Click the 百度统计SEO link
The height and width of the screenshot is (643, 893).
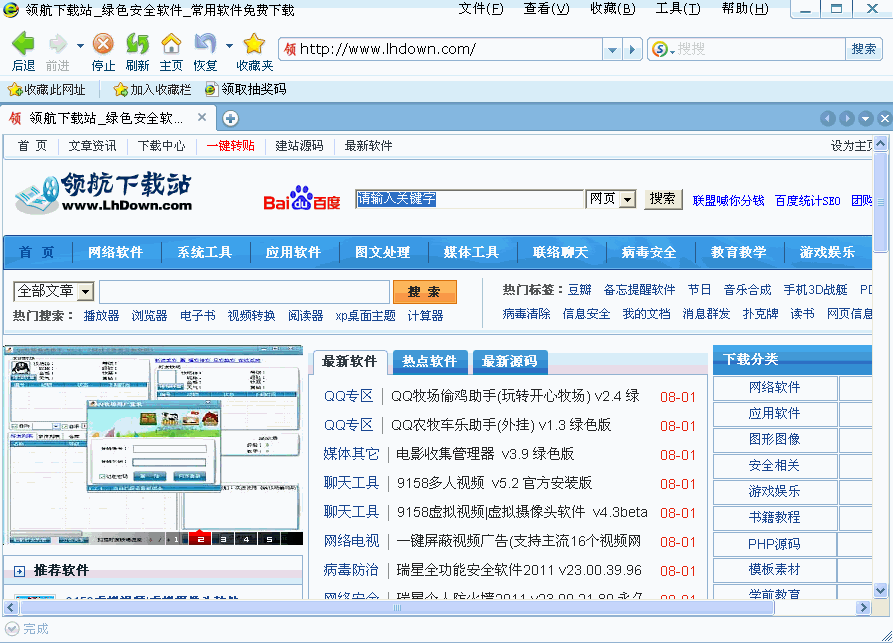[808, 200]
